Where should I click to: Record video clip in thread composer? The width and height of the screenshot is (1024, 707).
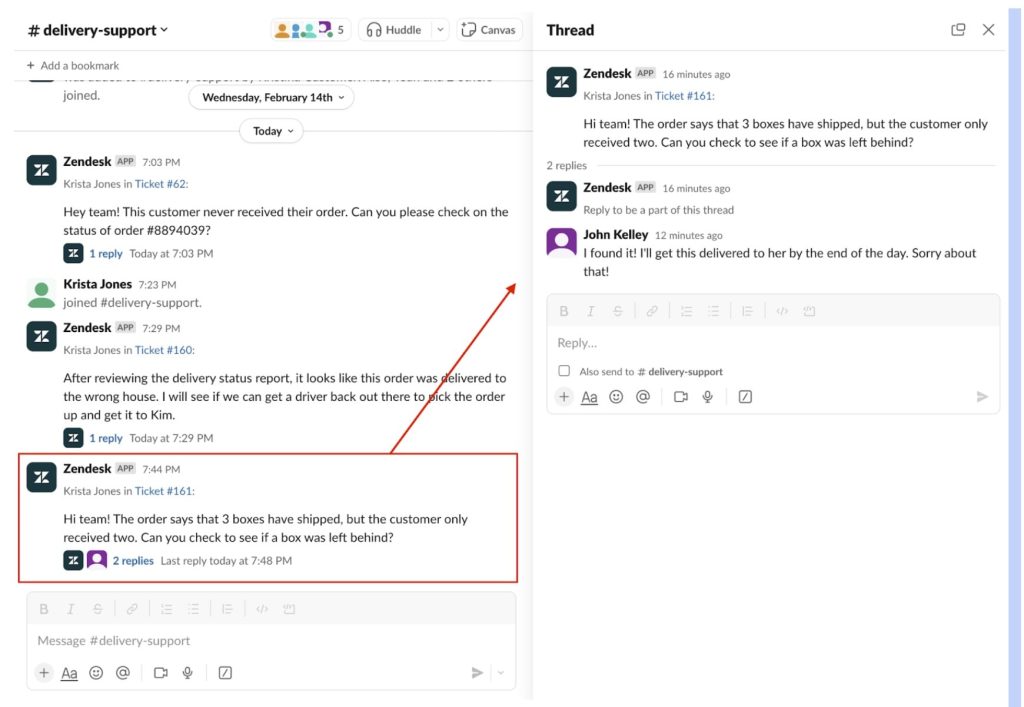680,396
